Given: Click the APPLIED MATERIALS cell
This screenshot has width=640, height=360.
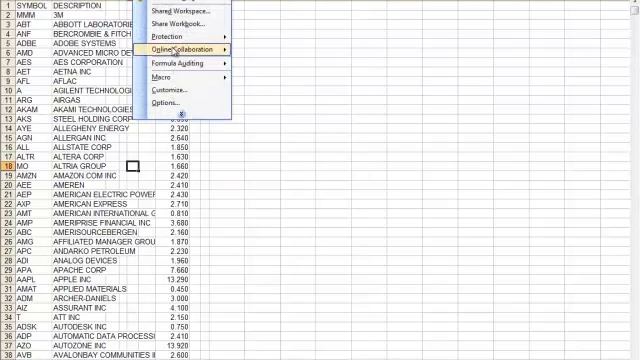Looking at the screenshot, I should 90,289.
